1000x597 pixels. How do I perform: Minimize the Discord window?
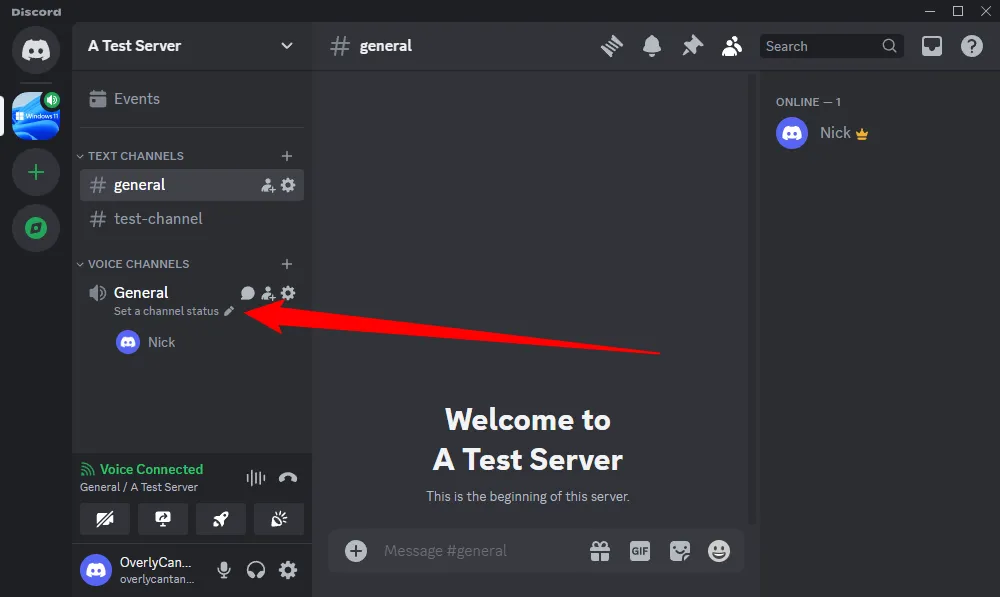pyautogui.click(x=930, y=11)
